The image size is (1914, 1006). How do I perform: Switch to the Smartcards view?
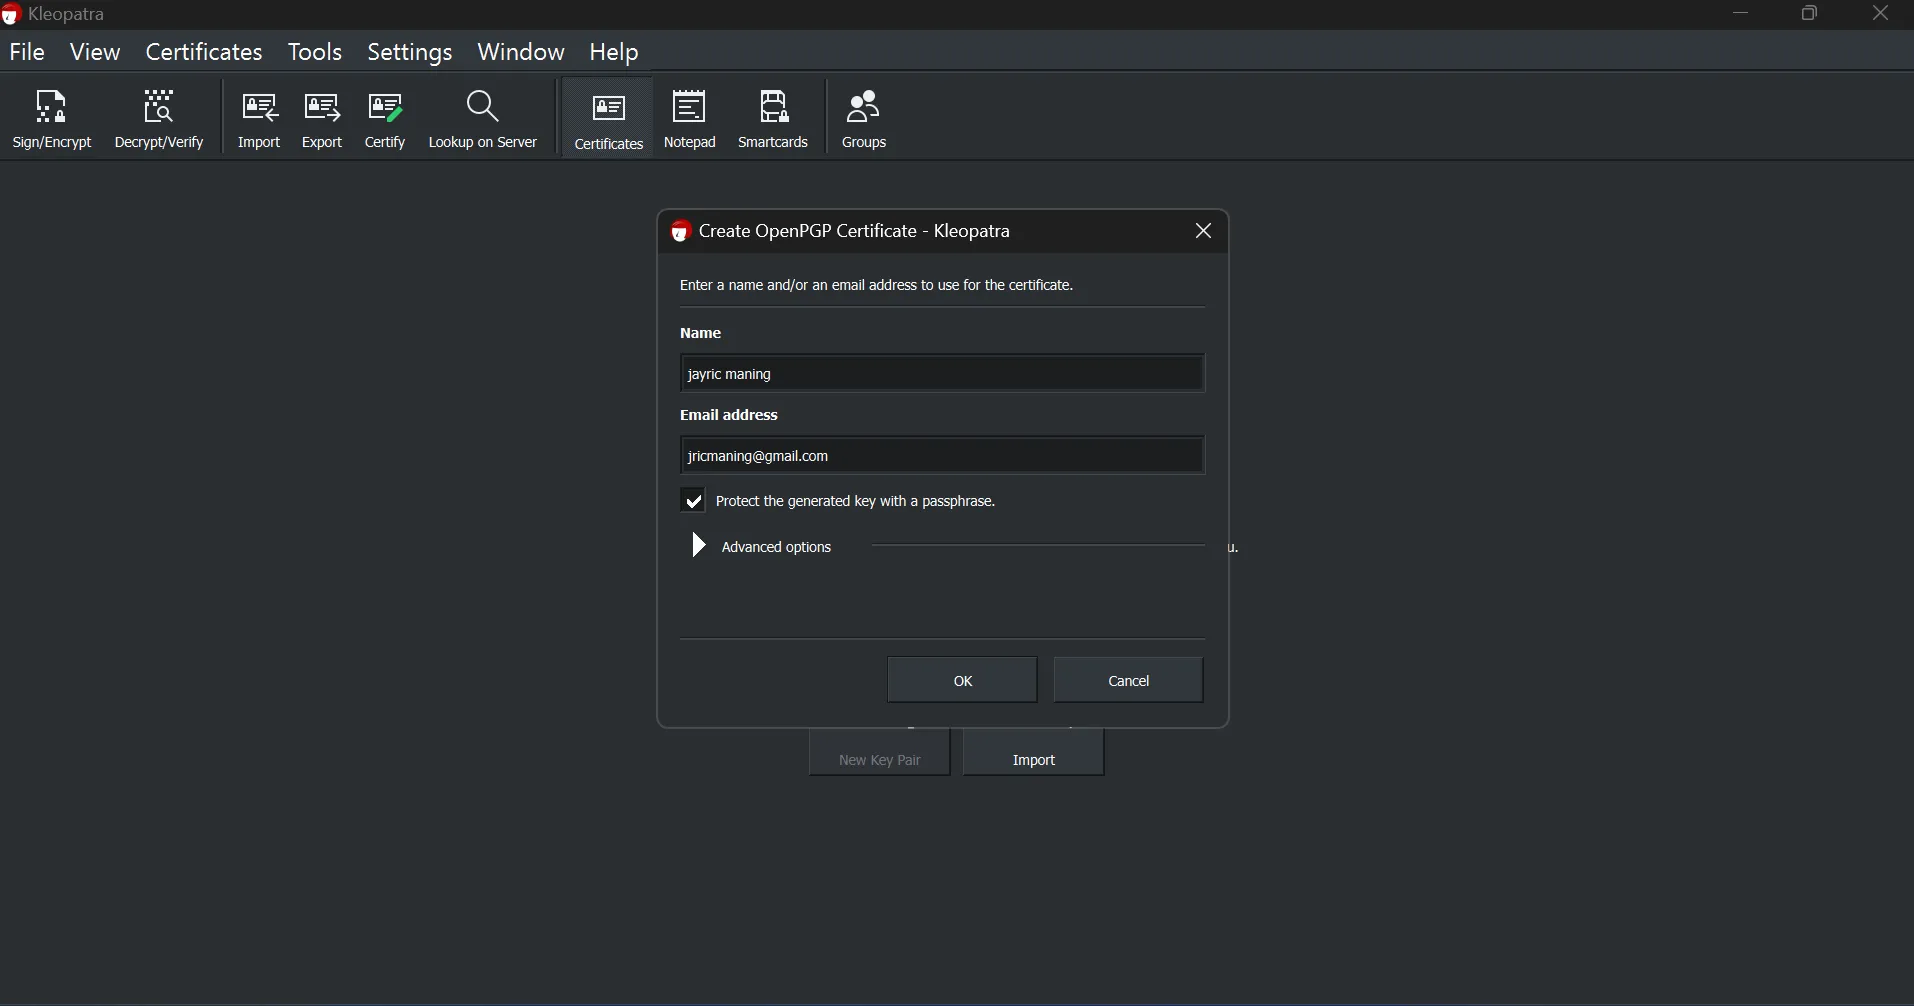[x=775, y=120]
